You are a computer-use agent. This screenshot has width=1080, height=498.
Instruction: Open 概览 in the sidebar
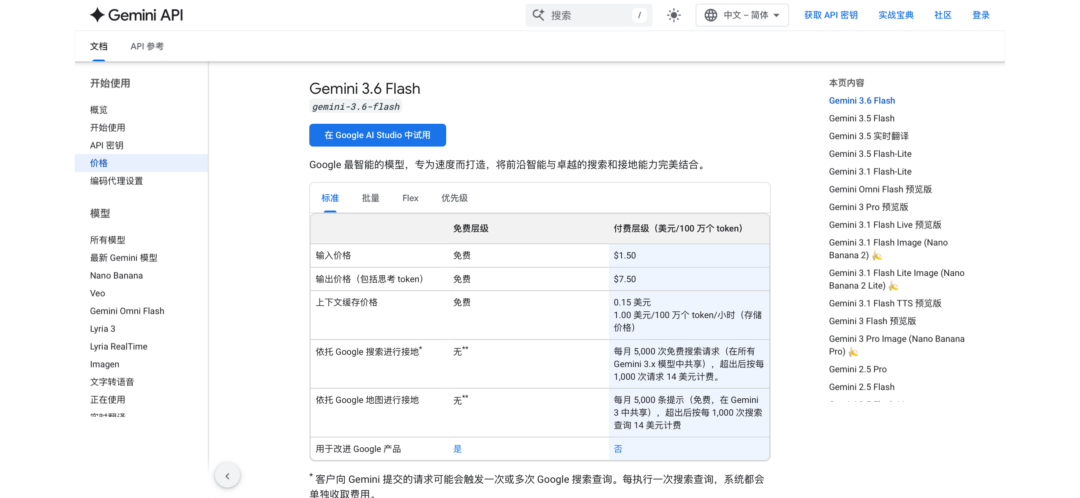point(98,110)
